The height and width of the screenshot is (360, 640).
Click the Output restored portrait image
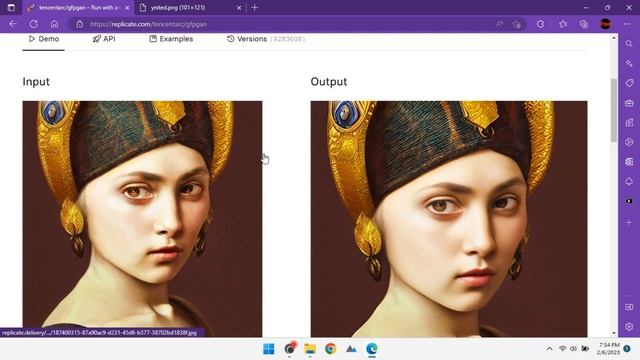pos(449,219)
